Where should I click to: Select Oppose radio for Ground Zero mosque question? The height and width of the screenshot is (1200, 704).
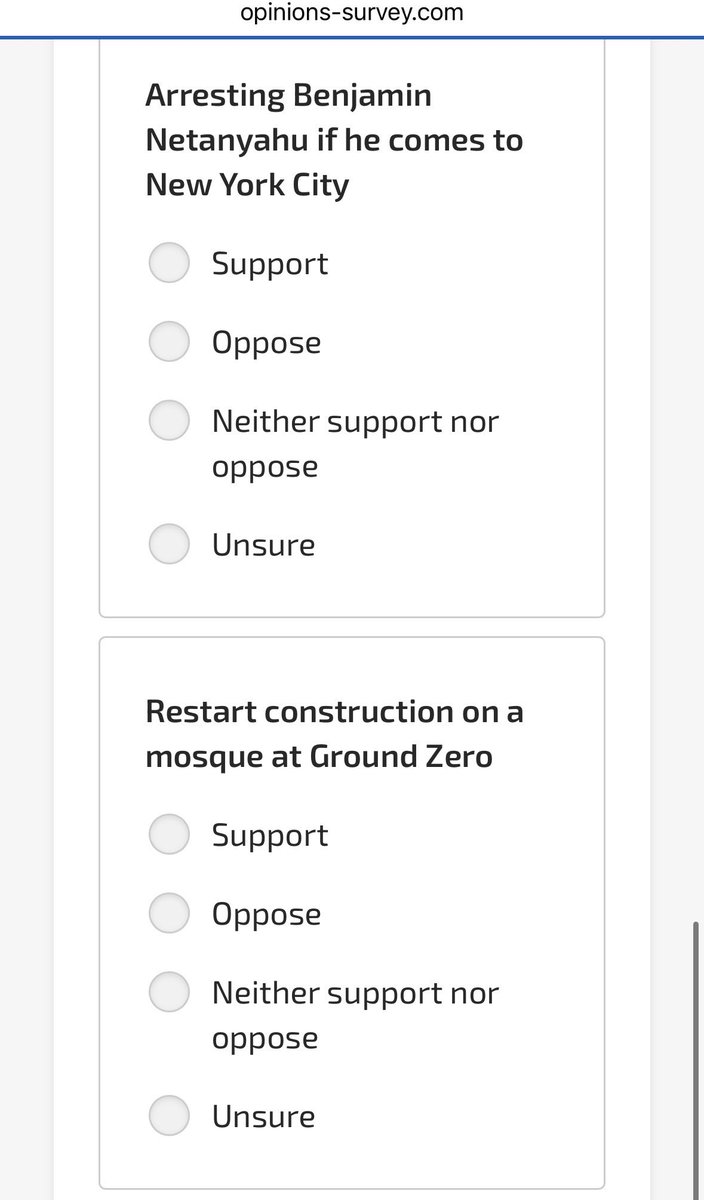click(169, 913)
